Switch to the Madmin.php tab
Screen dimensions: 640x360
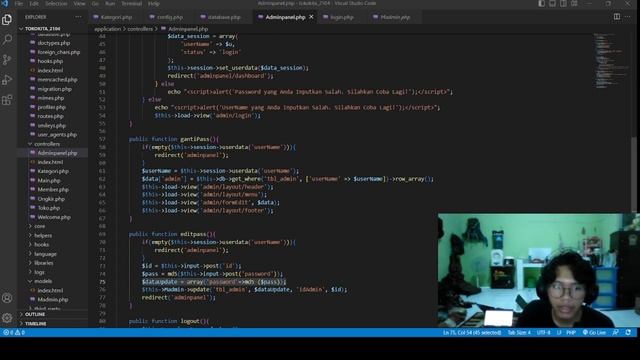pos(394,17)
